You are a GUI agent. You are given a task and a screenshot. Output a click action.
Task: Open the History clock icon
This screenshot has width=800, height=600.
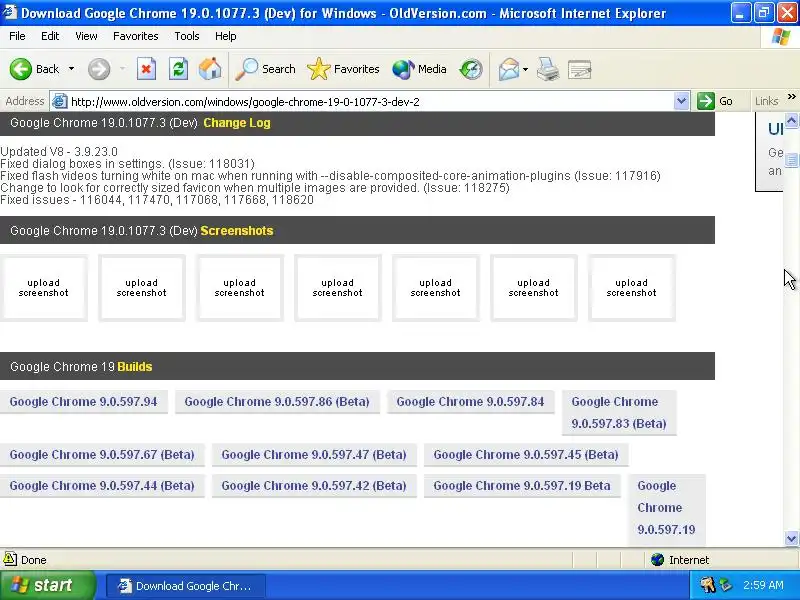coord(470,69)
